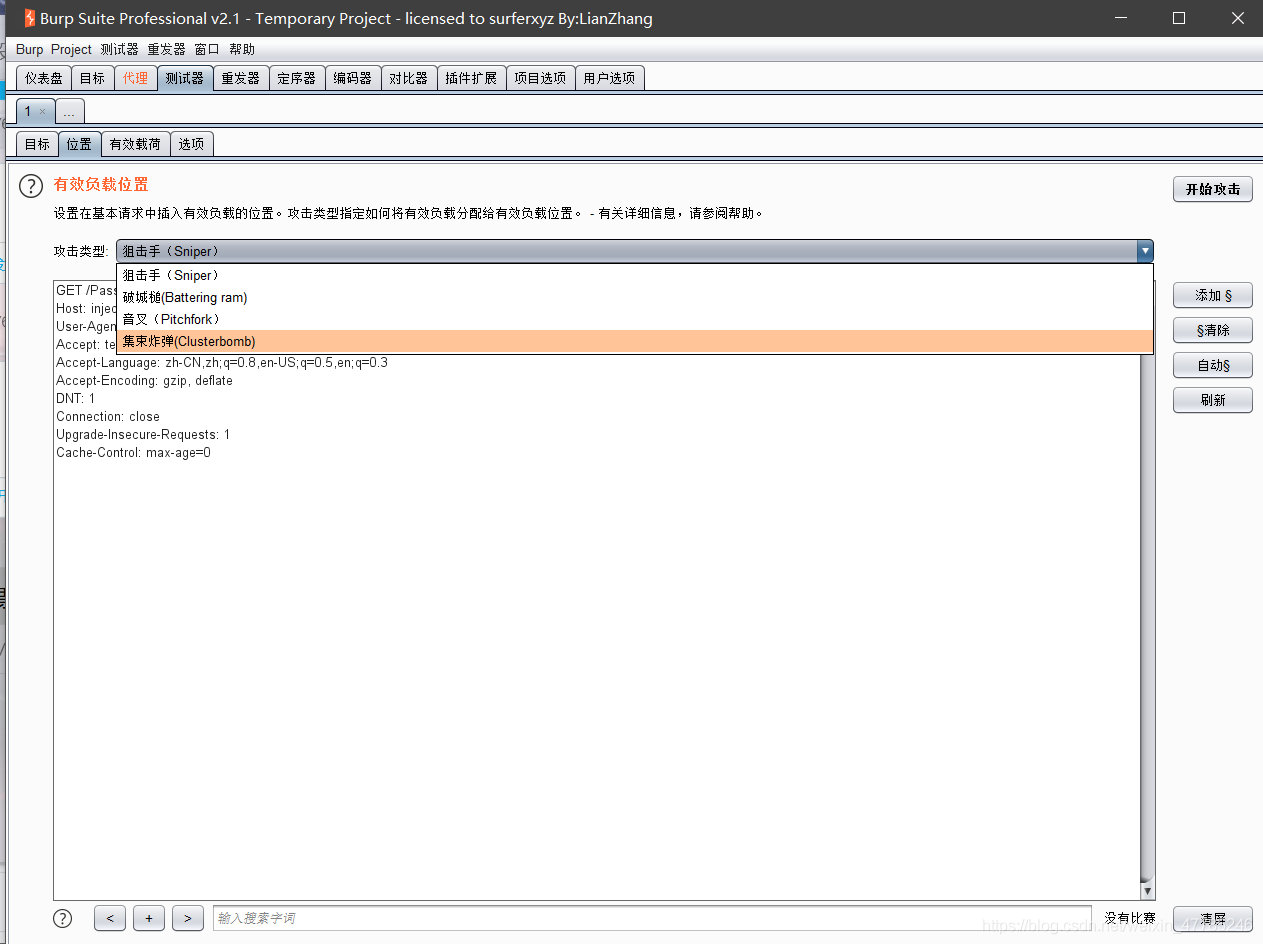
Task: Click scrollbar down arrow in request editor
Action: tap(1147, 891)
